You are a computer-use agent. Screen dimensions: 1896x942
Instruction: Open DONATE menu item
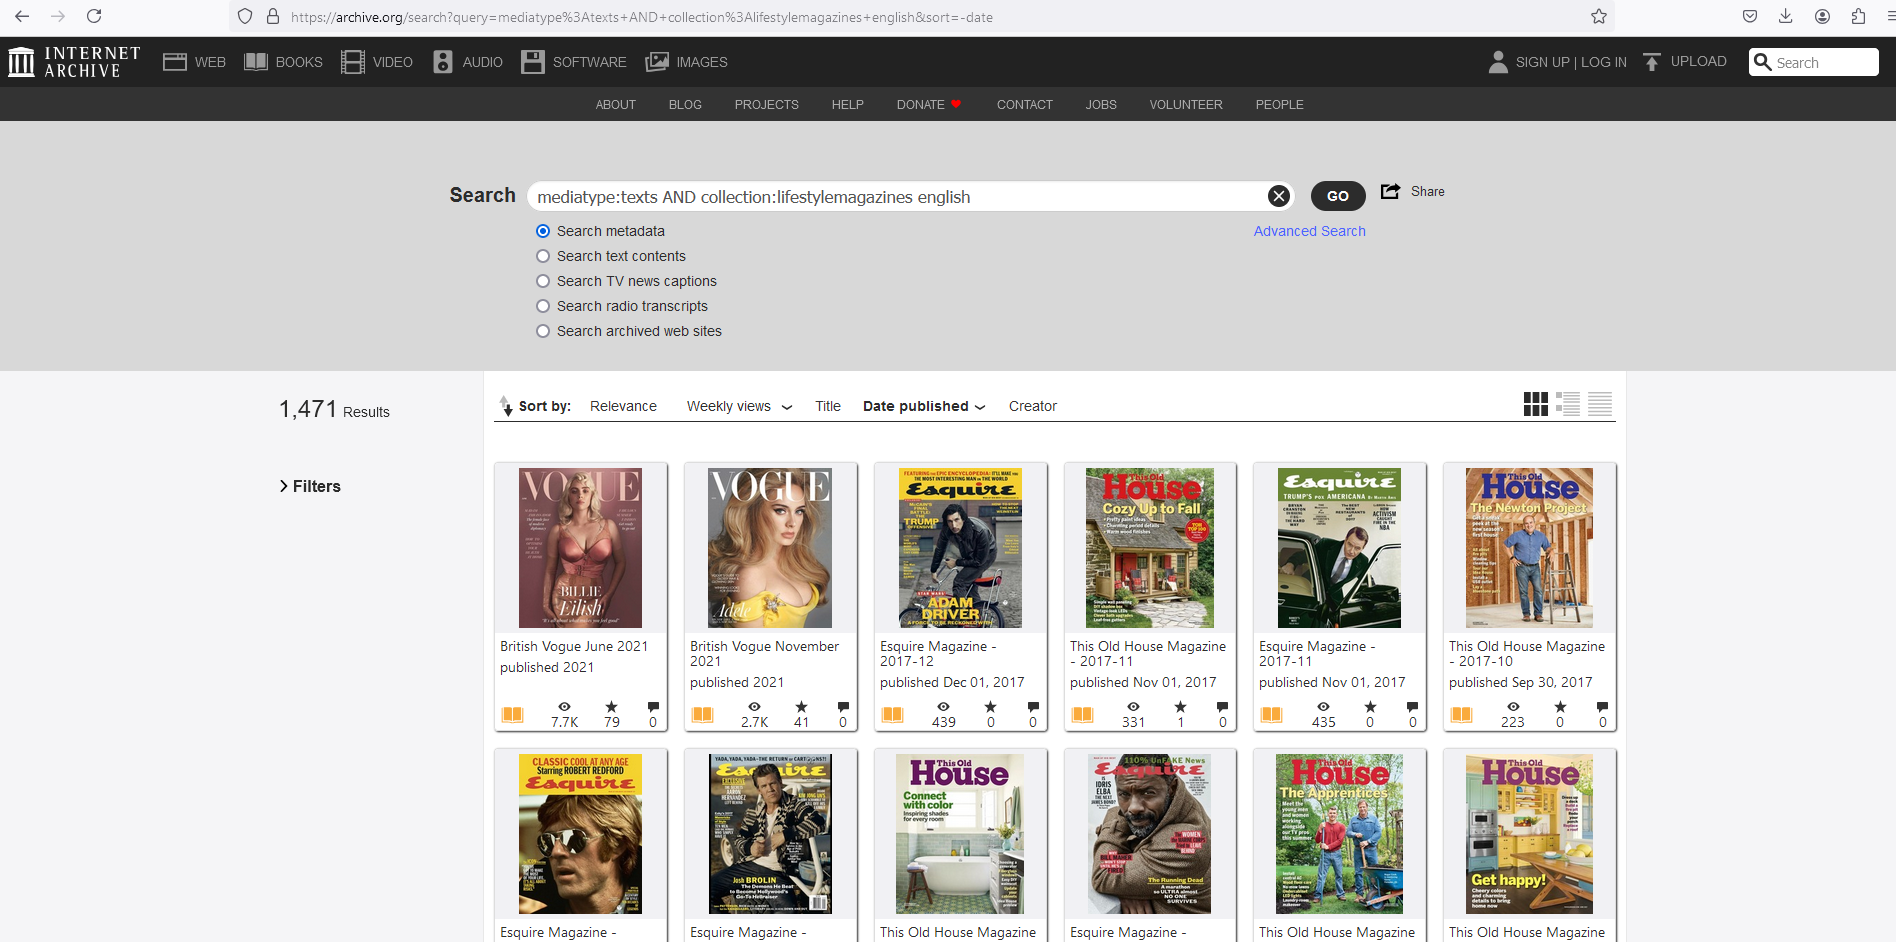(x=929, y=104)
